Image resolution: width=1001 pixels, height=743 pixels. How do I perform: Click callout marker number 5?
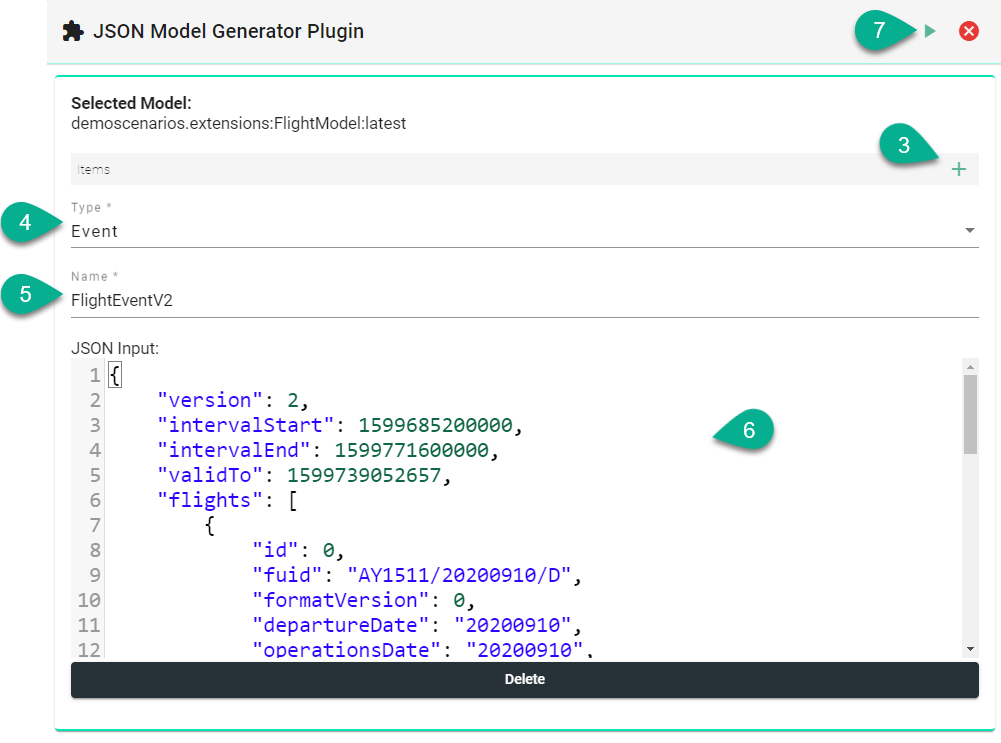(25, 295)
